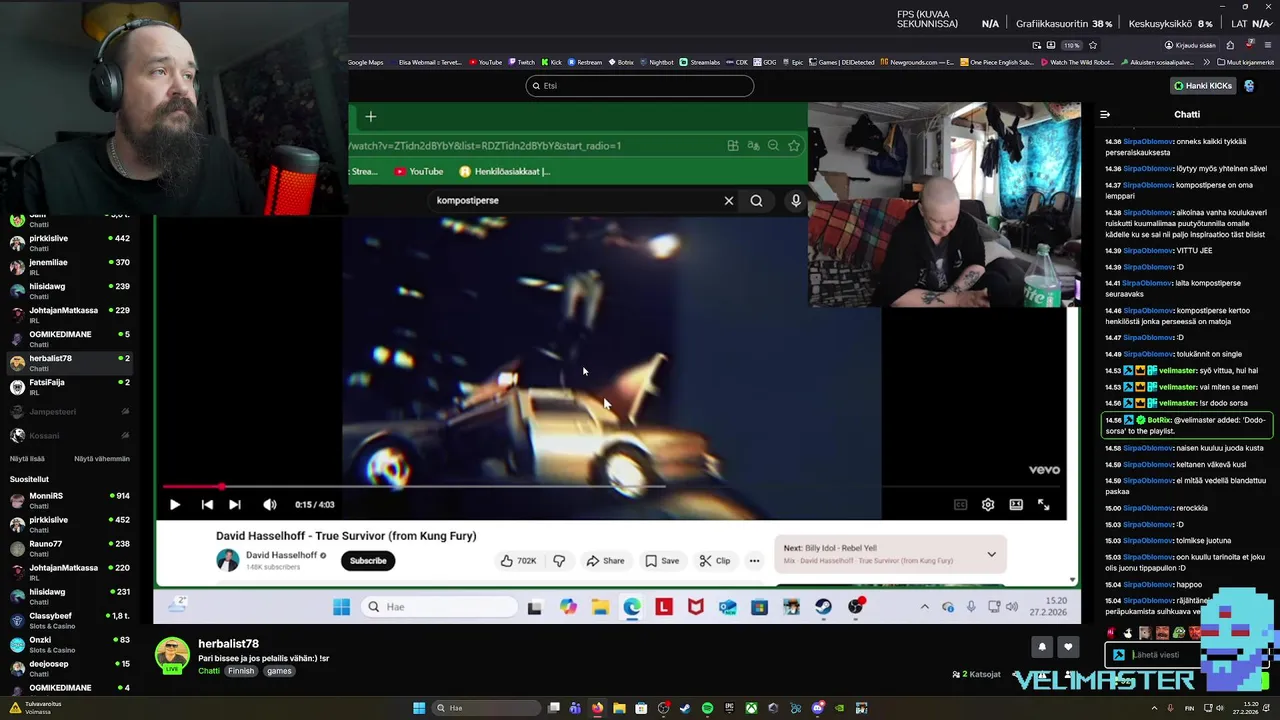Screen dimensions: 1280x720
Task: Follow herbalist78 with heart button
Action: 1068,647
